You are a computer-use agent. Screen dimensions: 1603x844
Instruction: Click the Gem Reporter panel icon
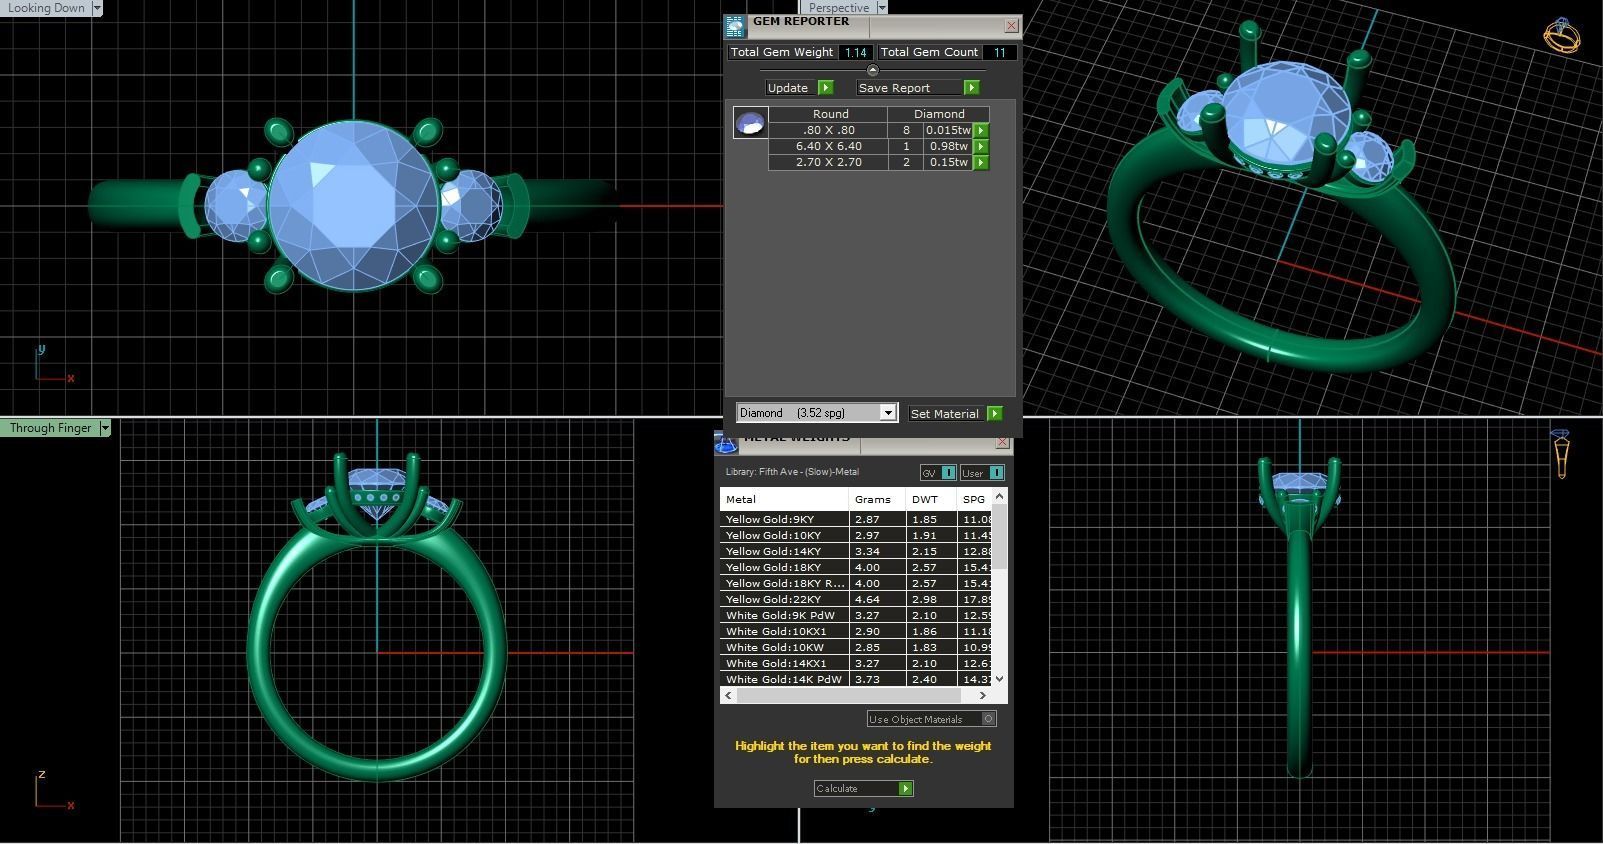click(x=735, y=26)
